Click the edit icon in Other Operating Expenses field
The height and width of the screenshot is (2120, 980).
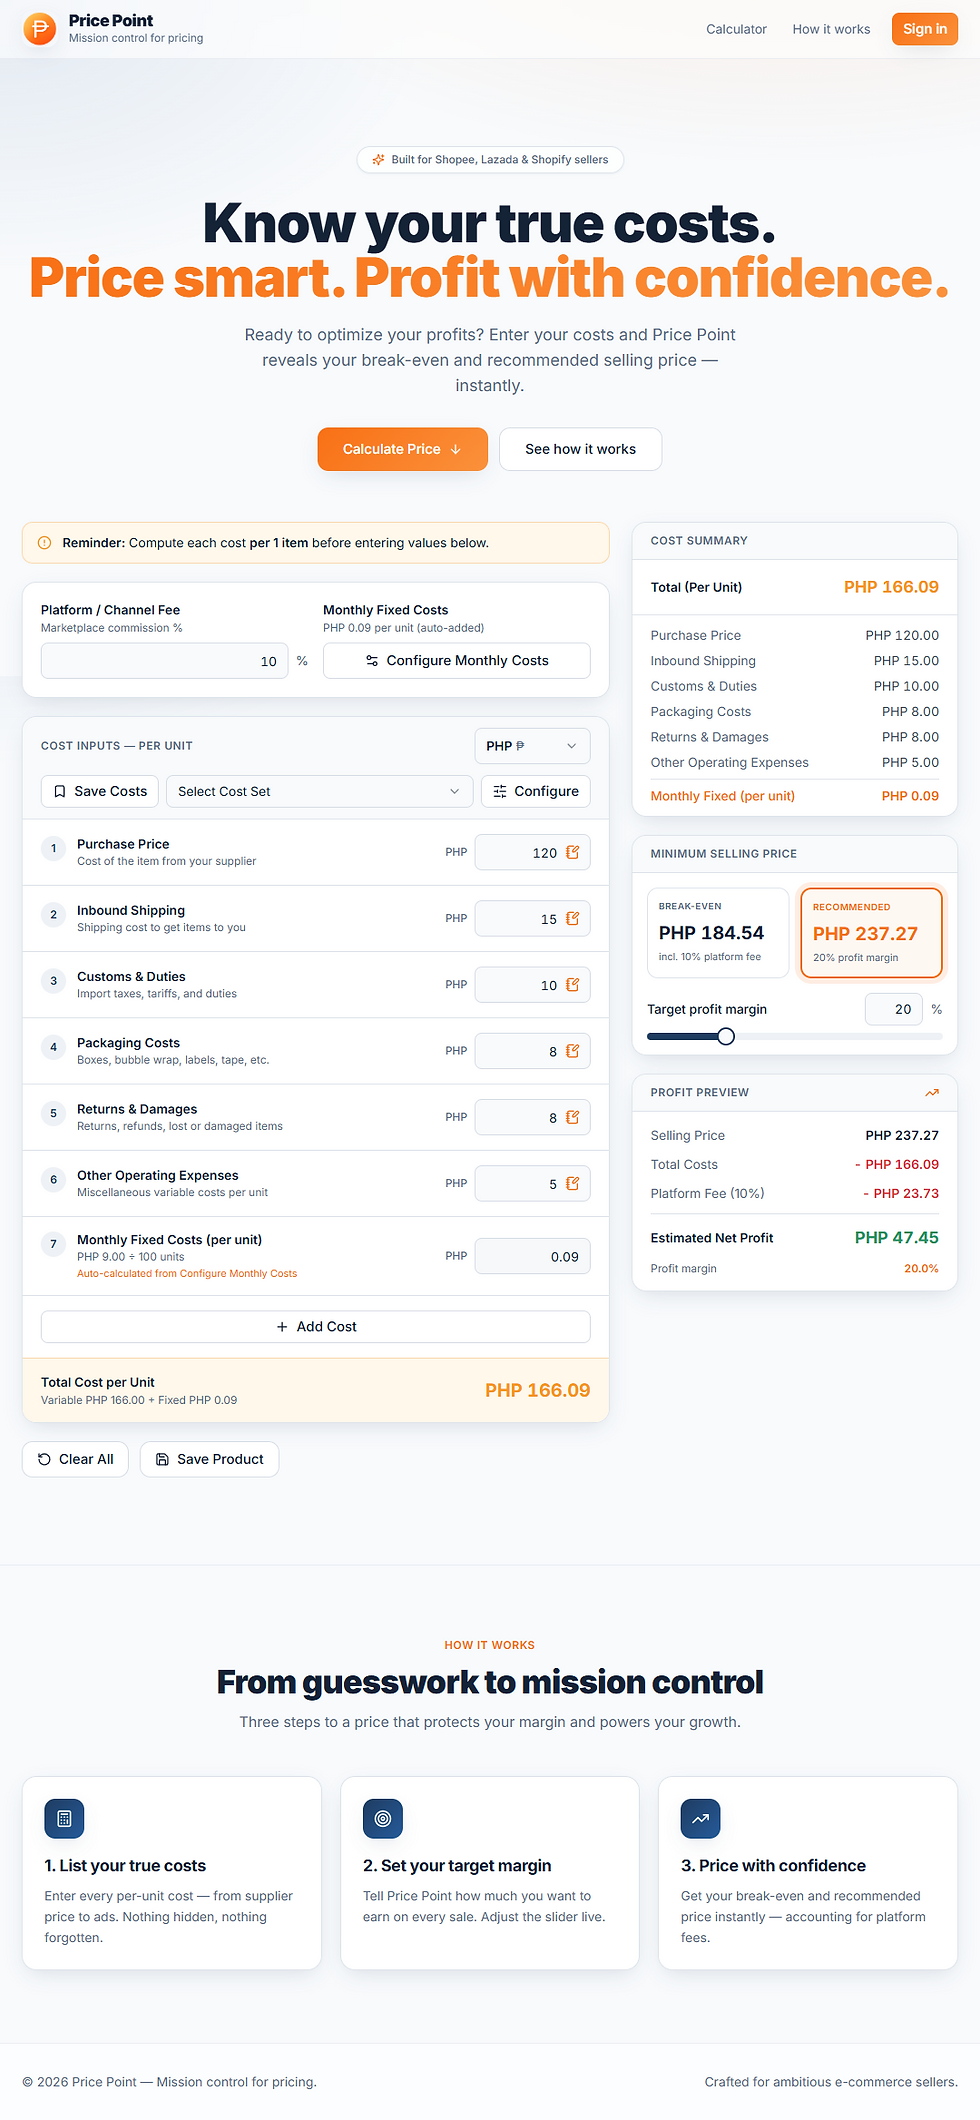[573, 1183]
